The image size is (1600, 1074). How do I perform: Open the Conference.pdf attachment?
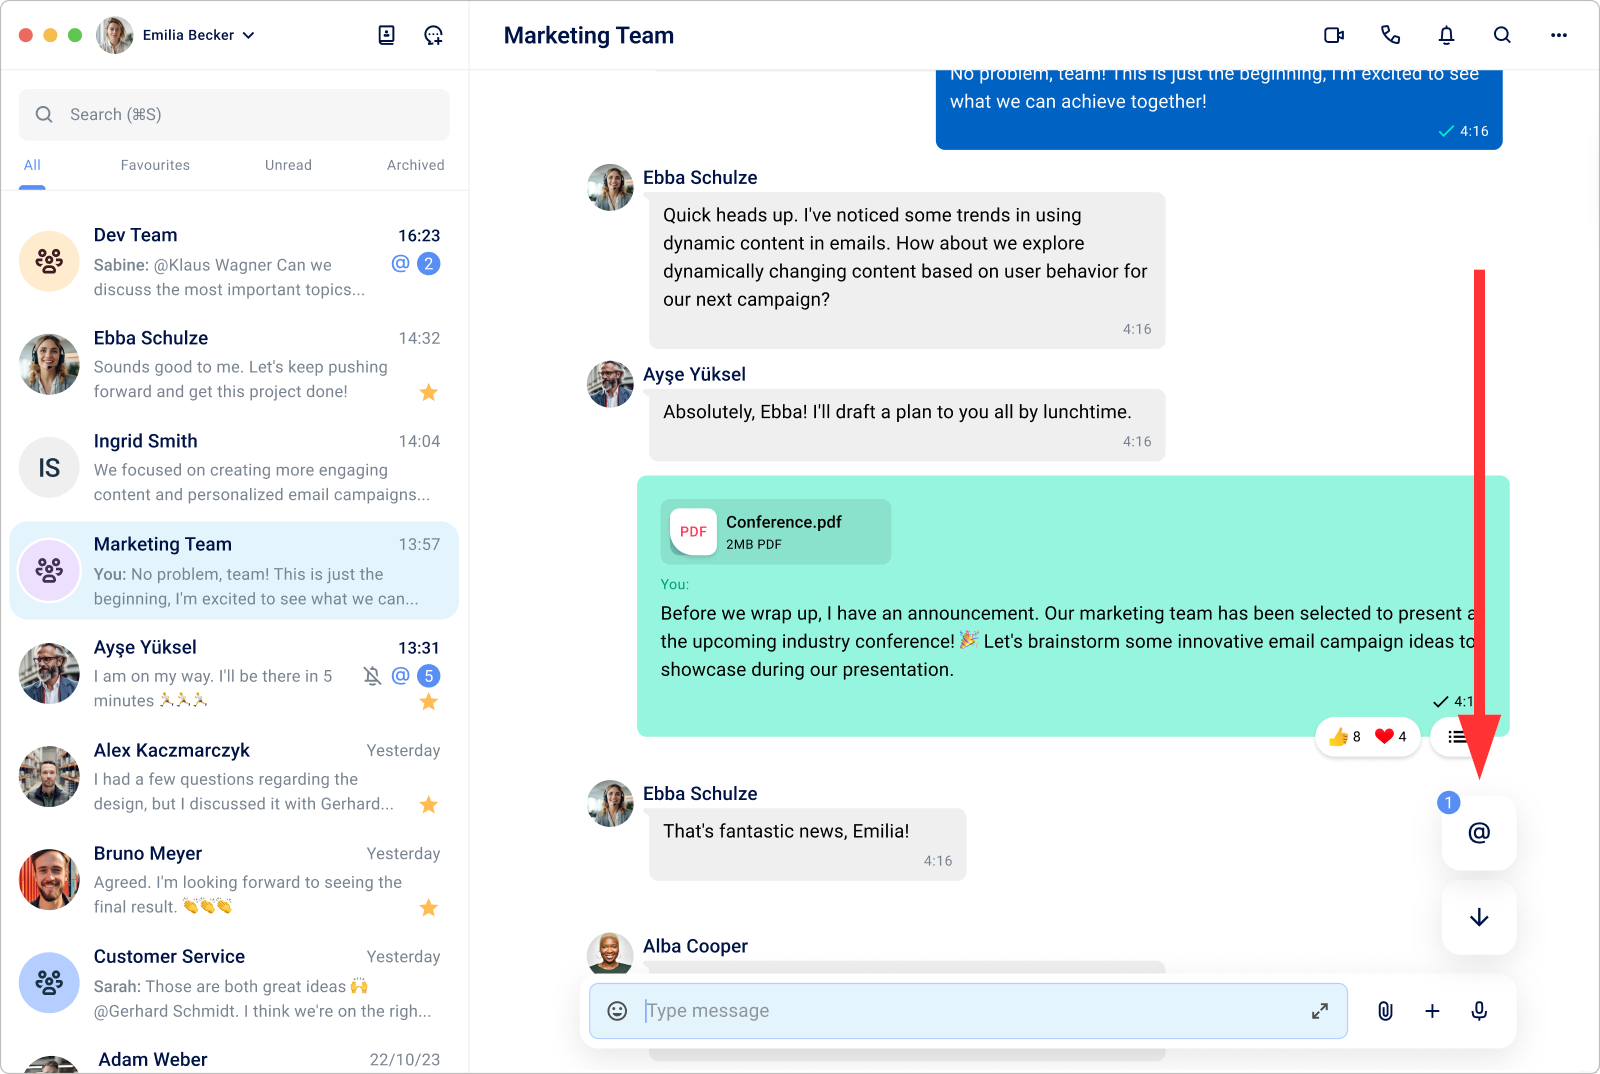click(x=775, y=532)
